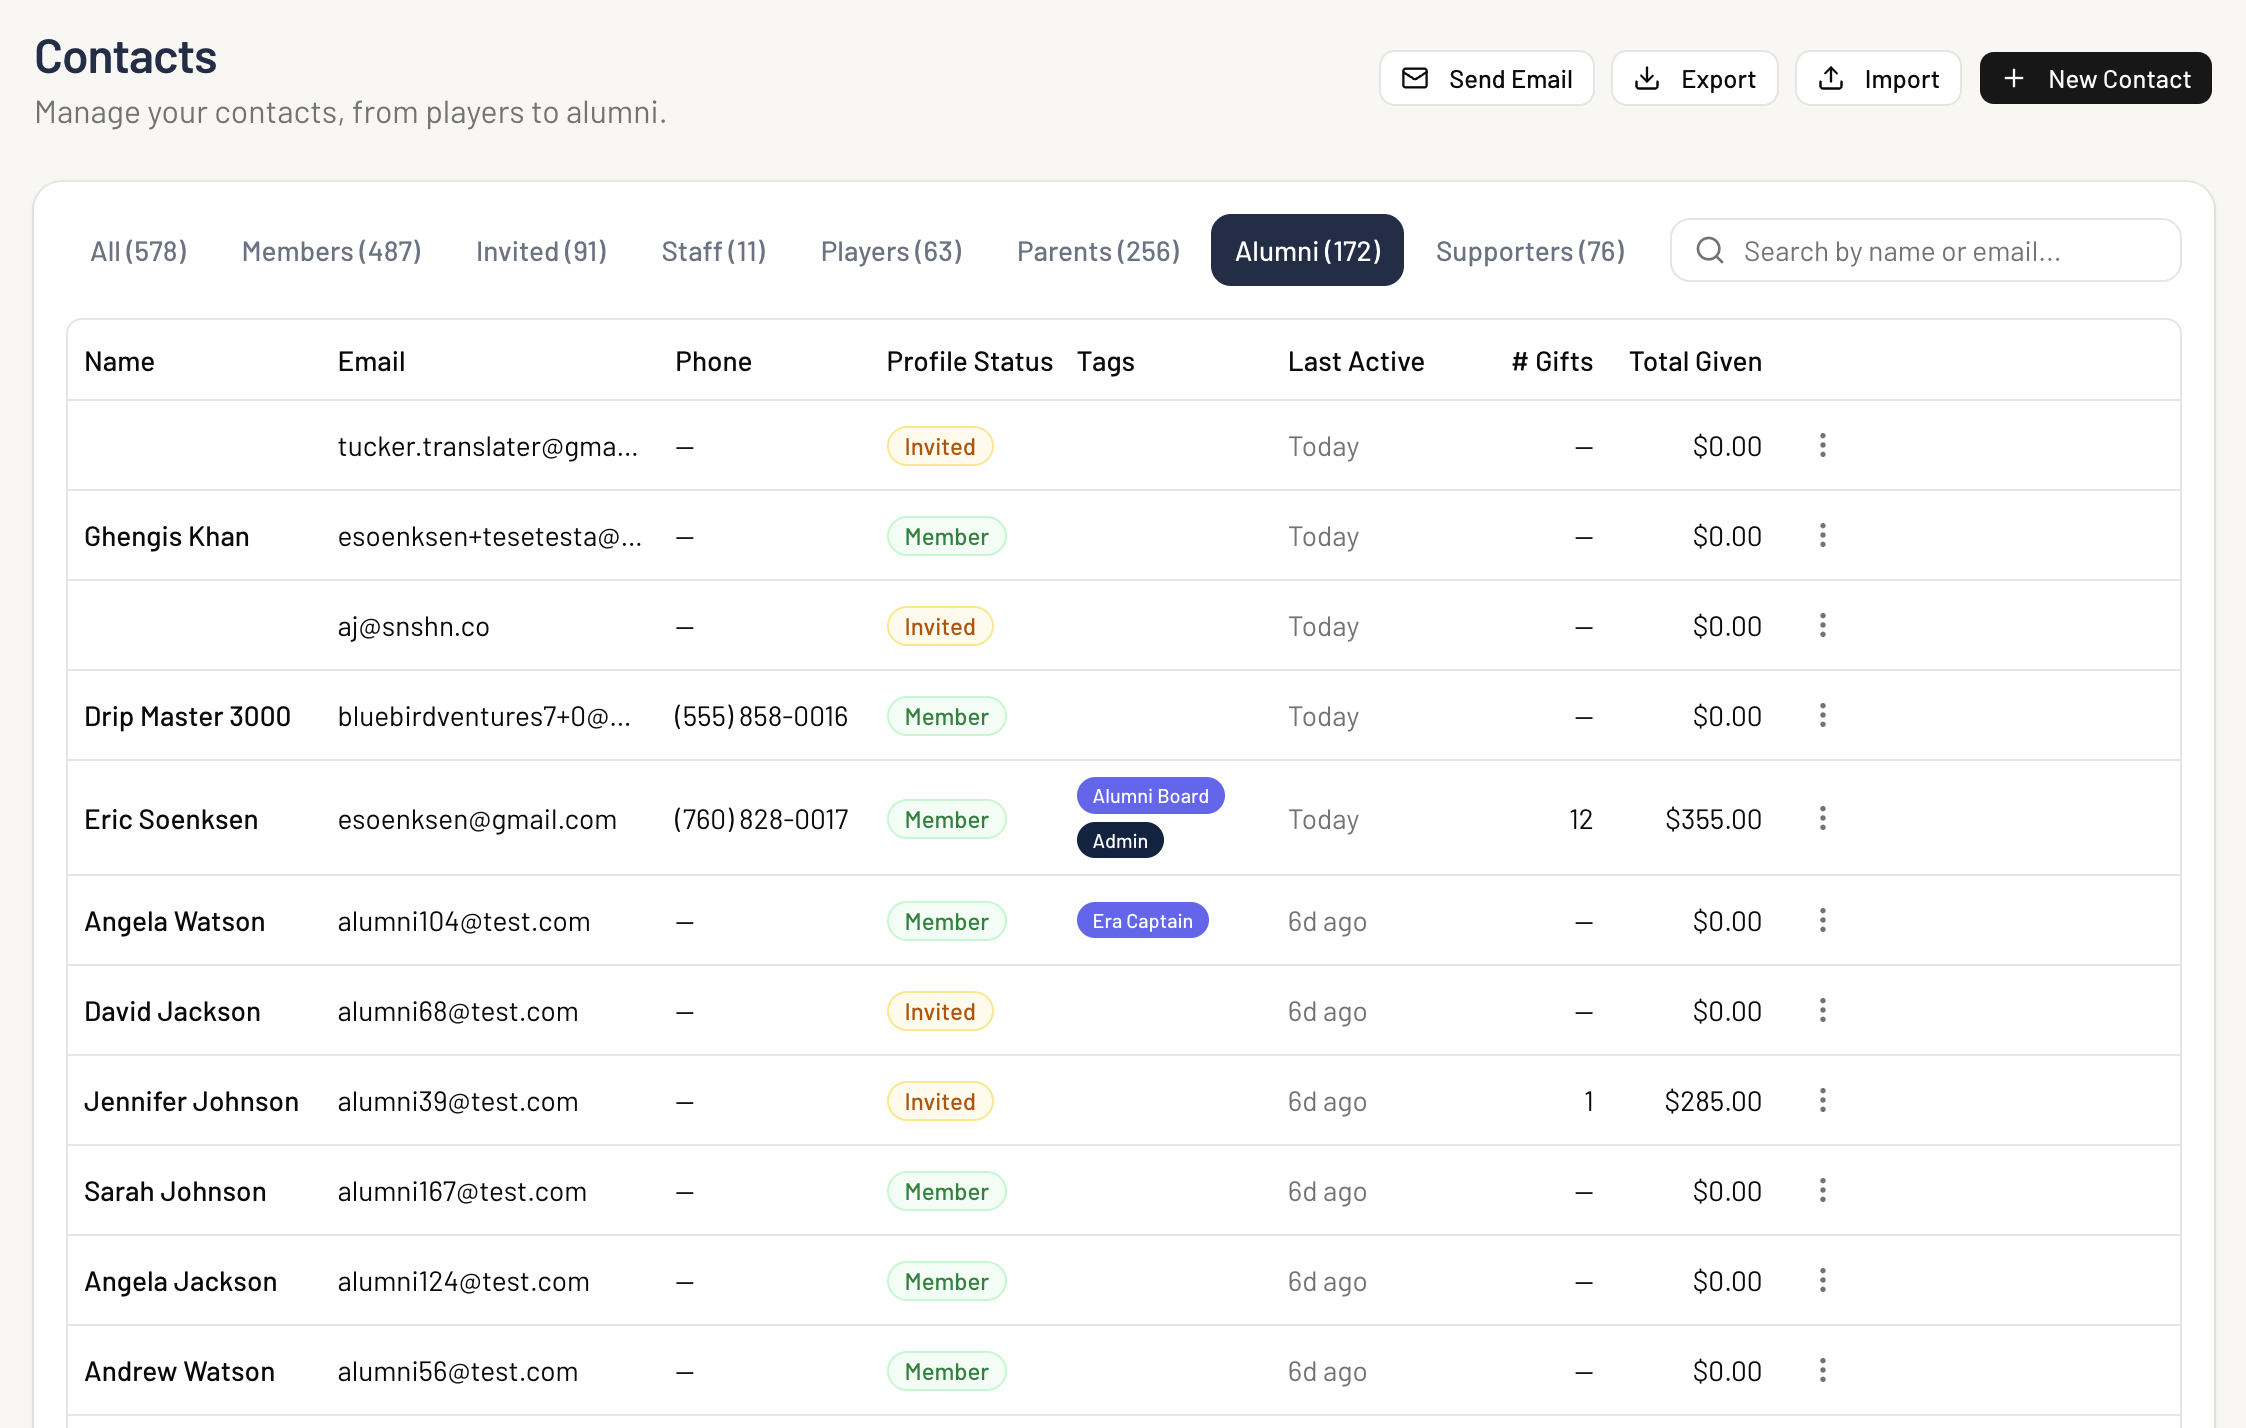Screen dimensions: 2246x1428
Task: Click the Send Email button
Action: pyautogui.click(x=1486, y=79)
